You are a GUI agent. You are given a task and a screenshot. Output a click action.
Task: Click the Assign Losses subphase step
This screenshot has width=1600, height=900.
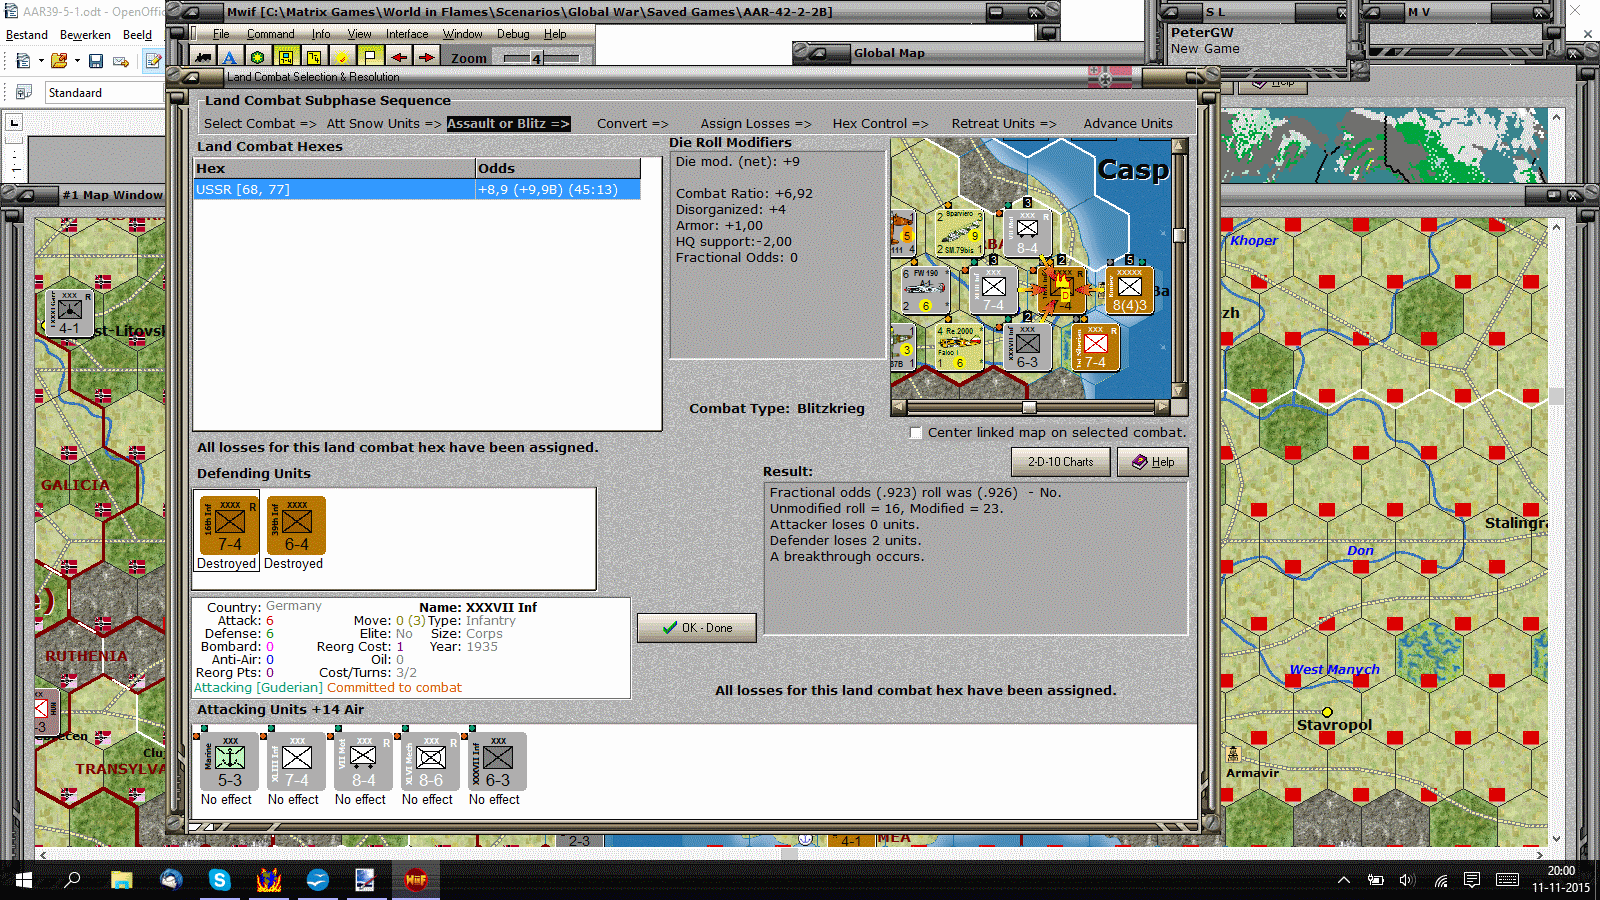(756, 124)
